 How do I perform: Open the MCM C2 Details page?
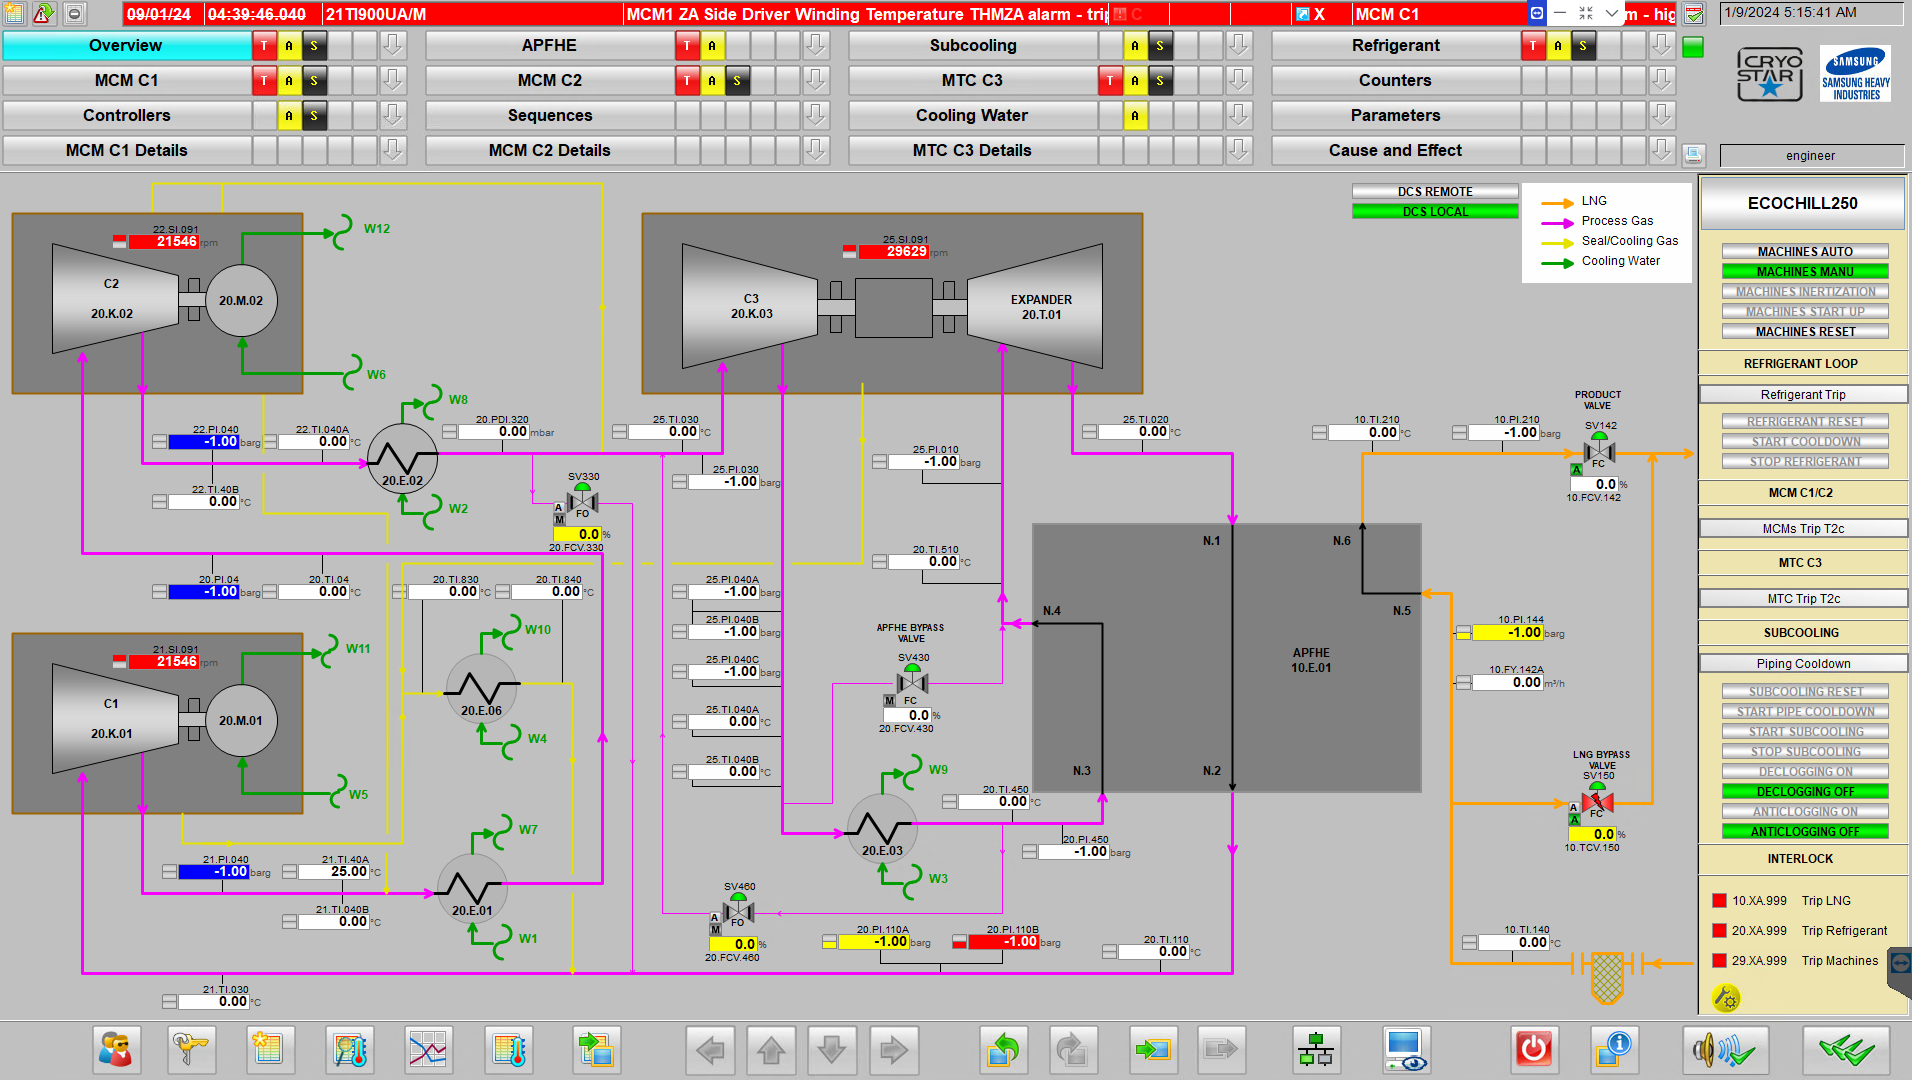tap(549, 150)
